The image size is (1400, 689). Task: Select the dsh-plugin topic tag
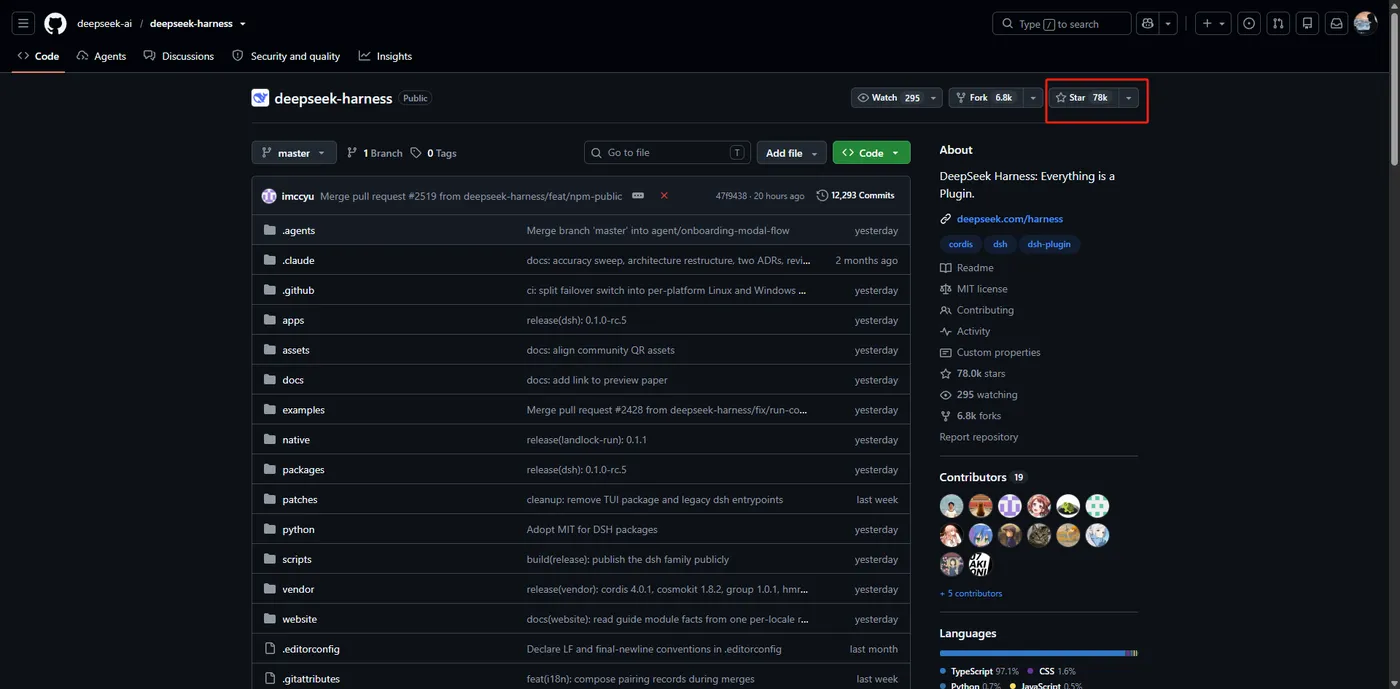(1048, 244)
